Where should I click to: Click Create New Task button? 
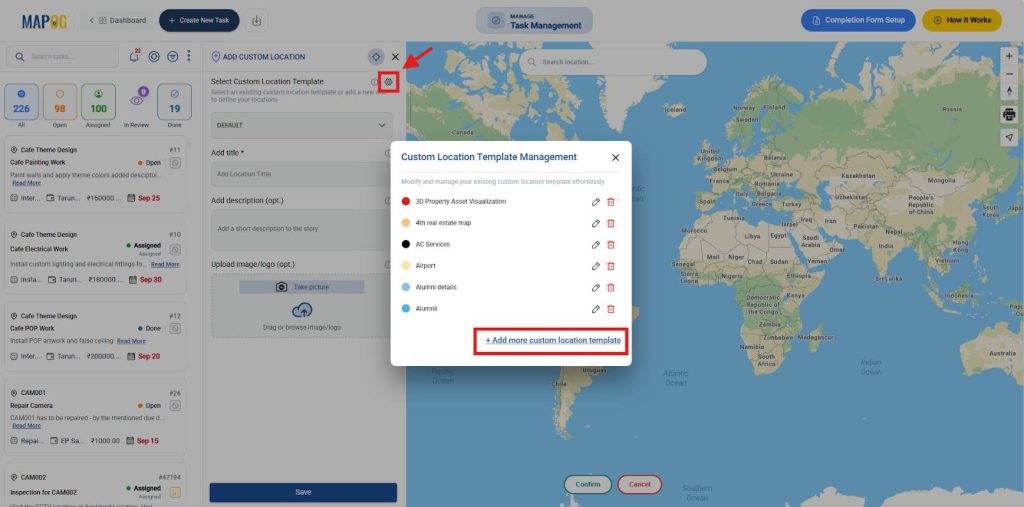pyautogui.click(x=199, y=20)
